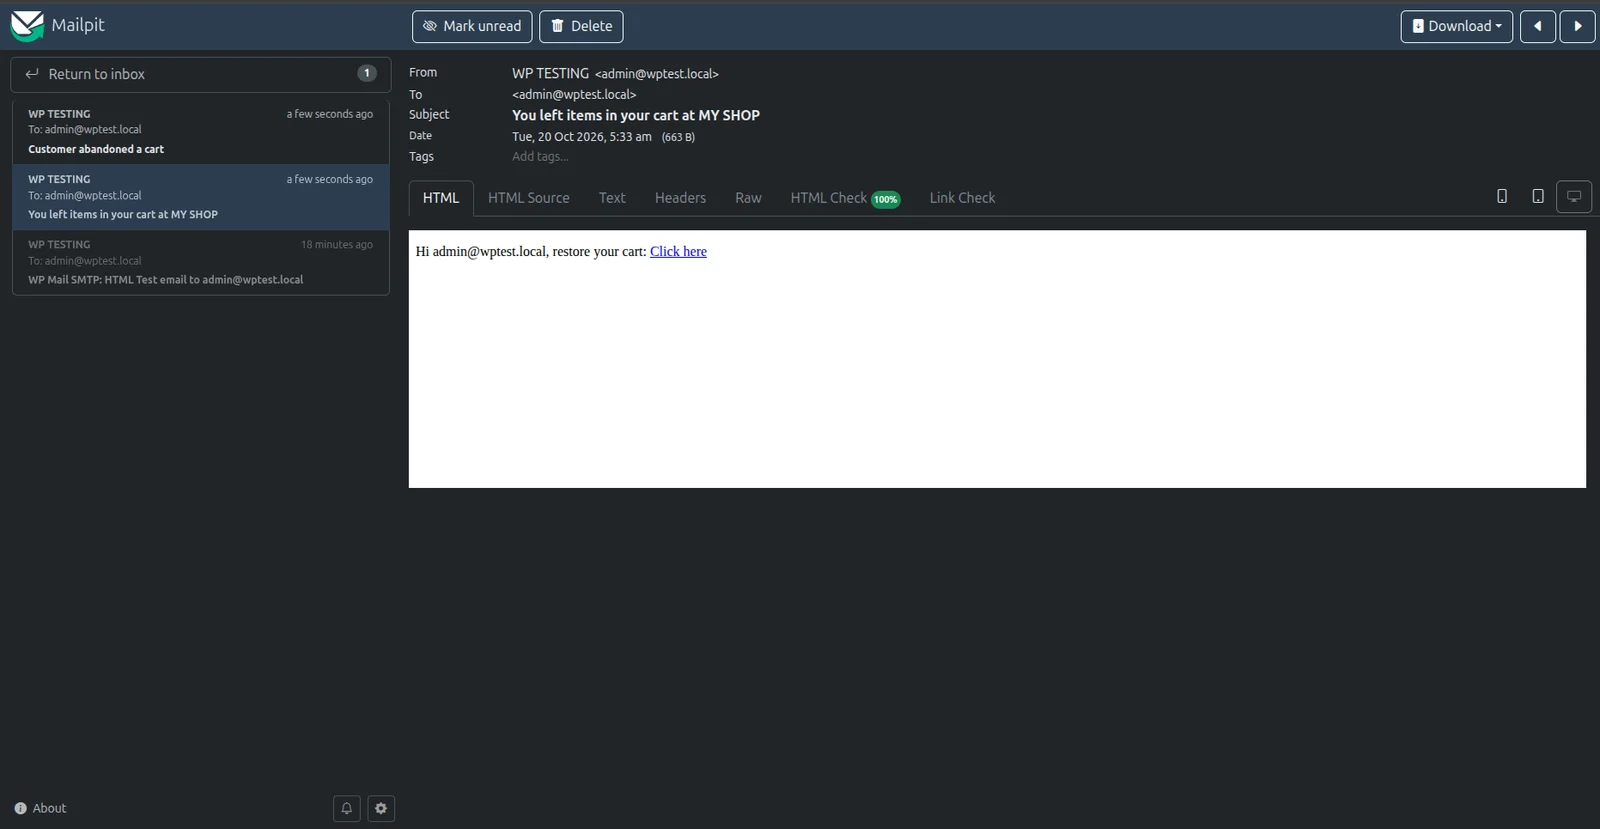The height and width of the screenshot is (829, 1600).
Task: Open the Link Check tab
Action: tap(962, 198)
